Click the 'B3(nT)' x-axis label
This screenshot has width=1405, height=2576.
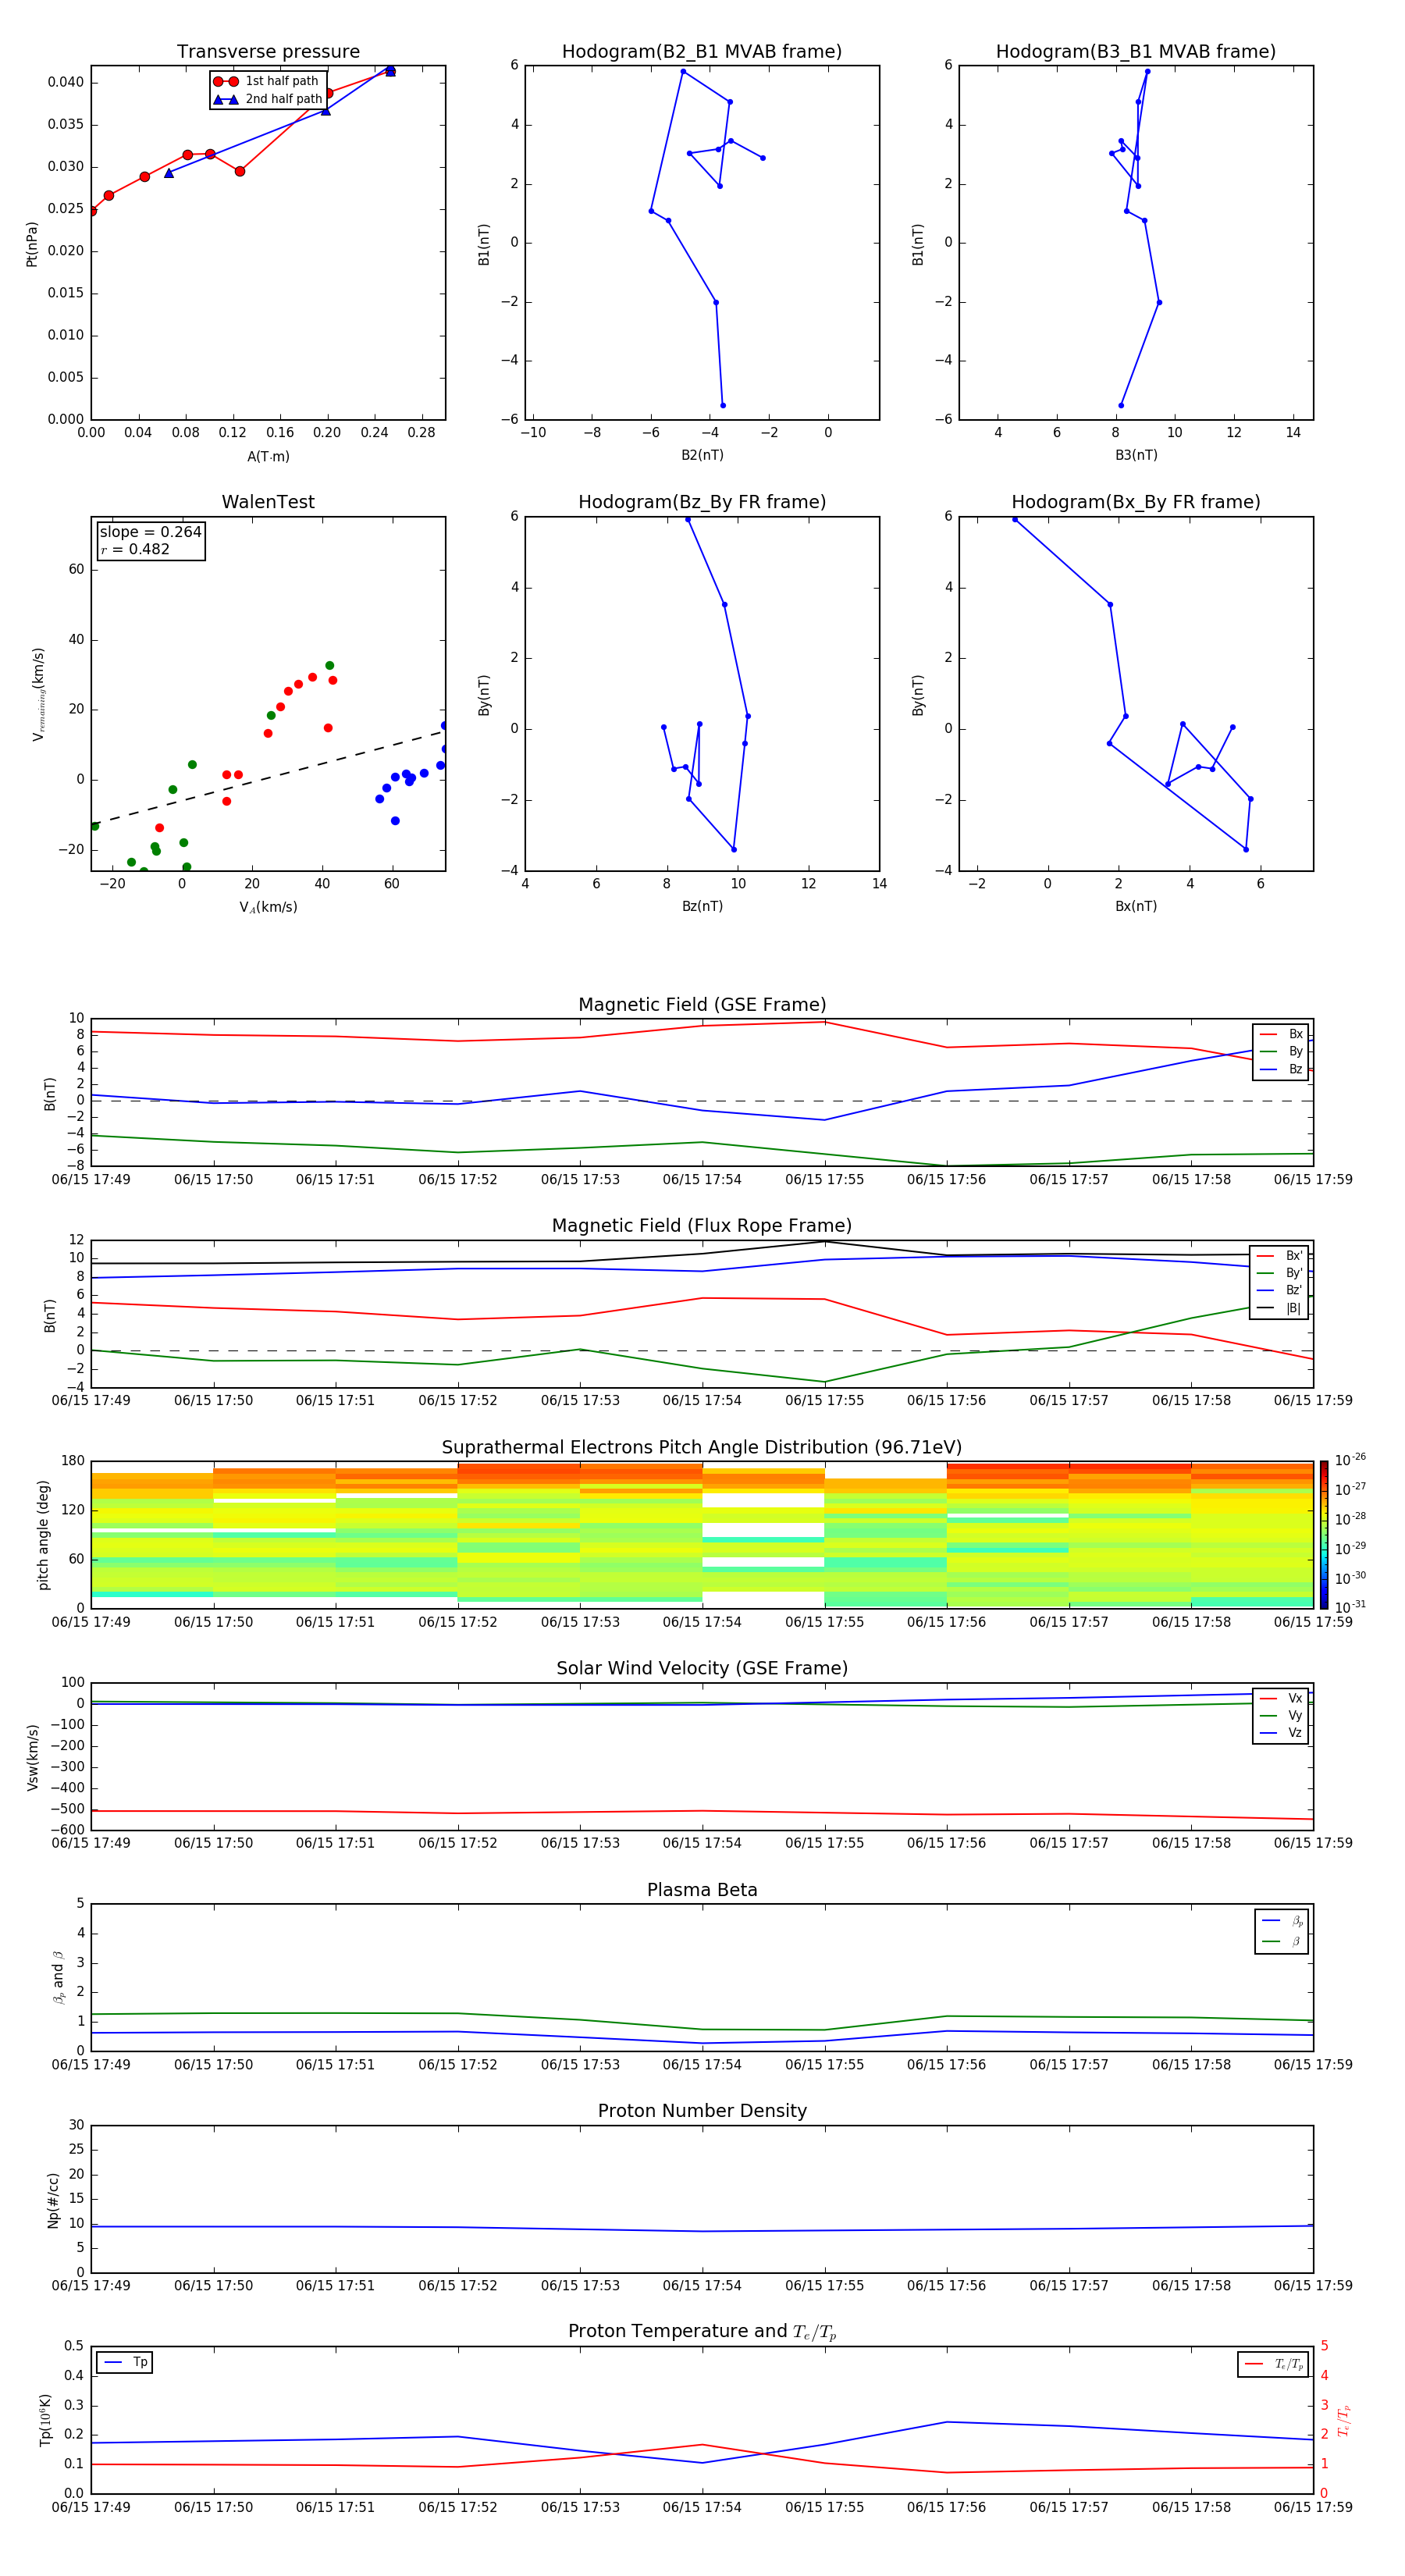(1136, 455)
